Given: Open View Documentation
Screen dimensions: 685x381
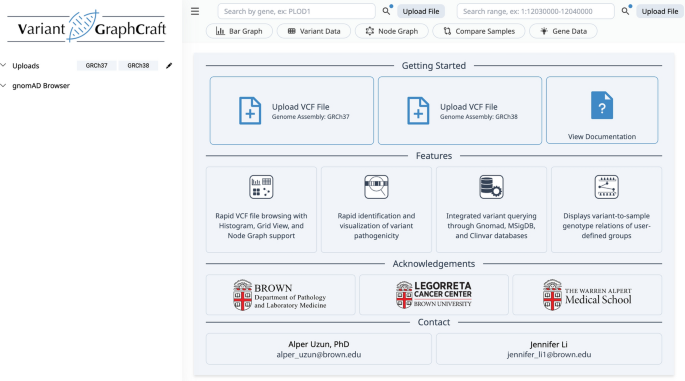Looking at the screenshot, I should [x=602, y=110].
